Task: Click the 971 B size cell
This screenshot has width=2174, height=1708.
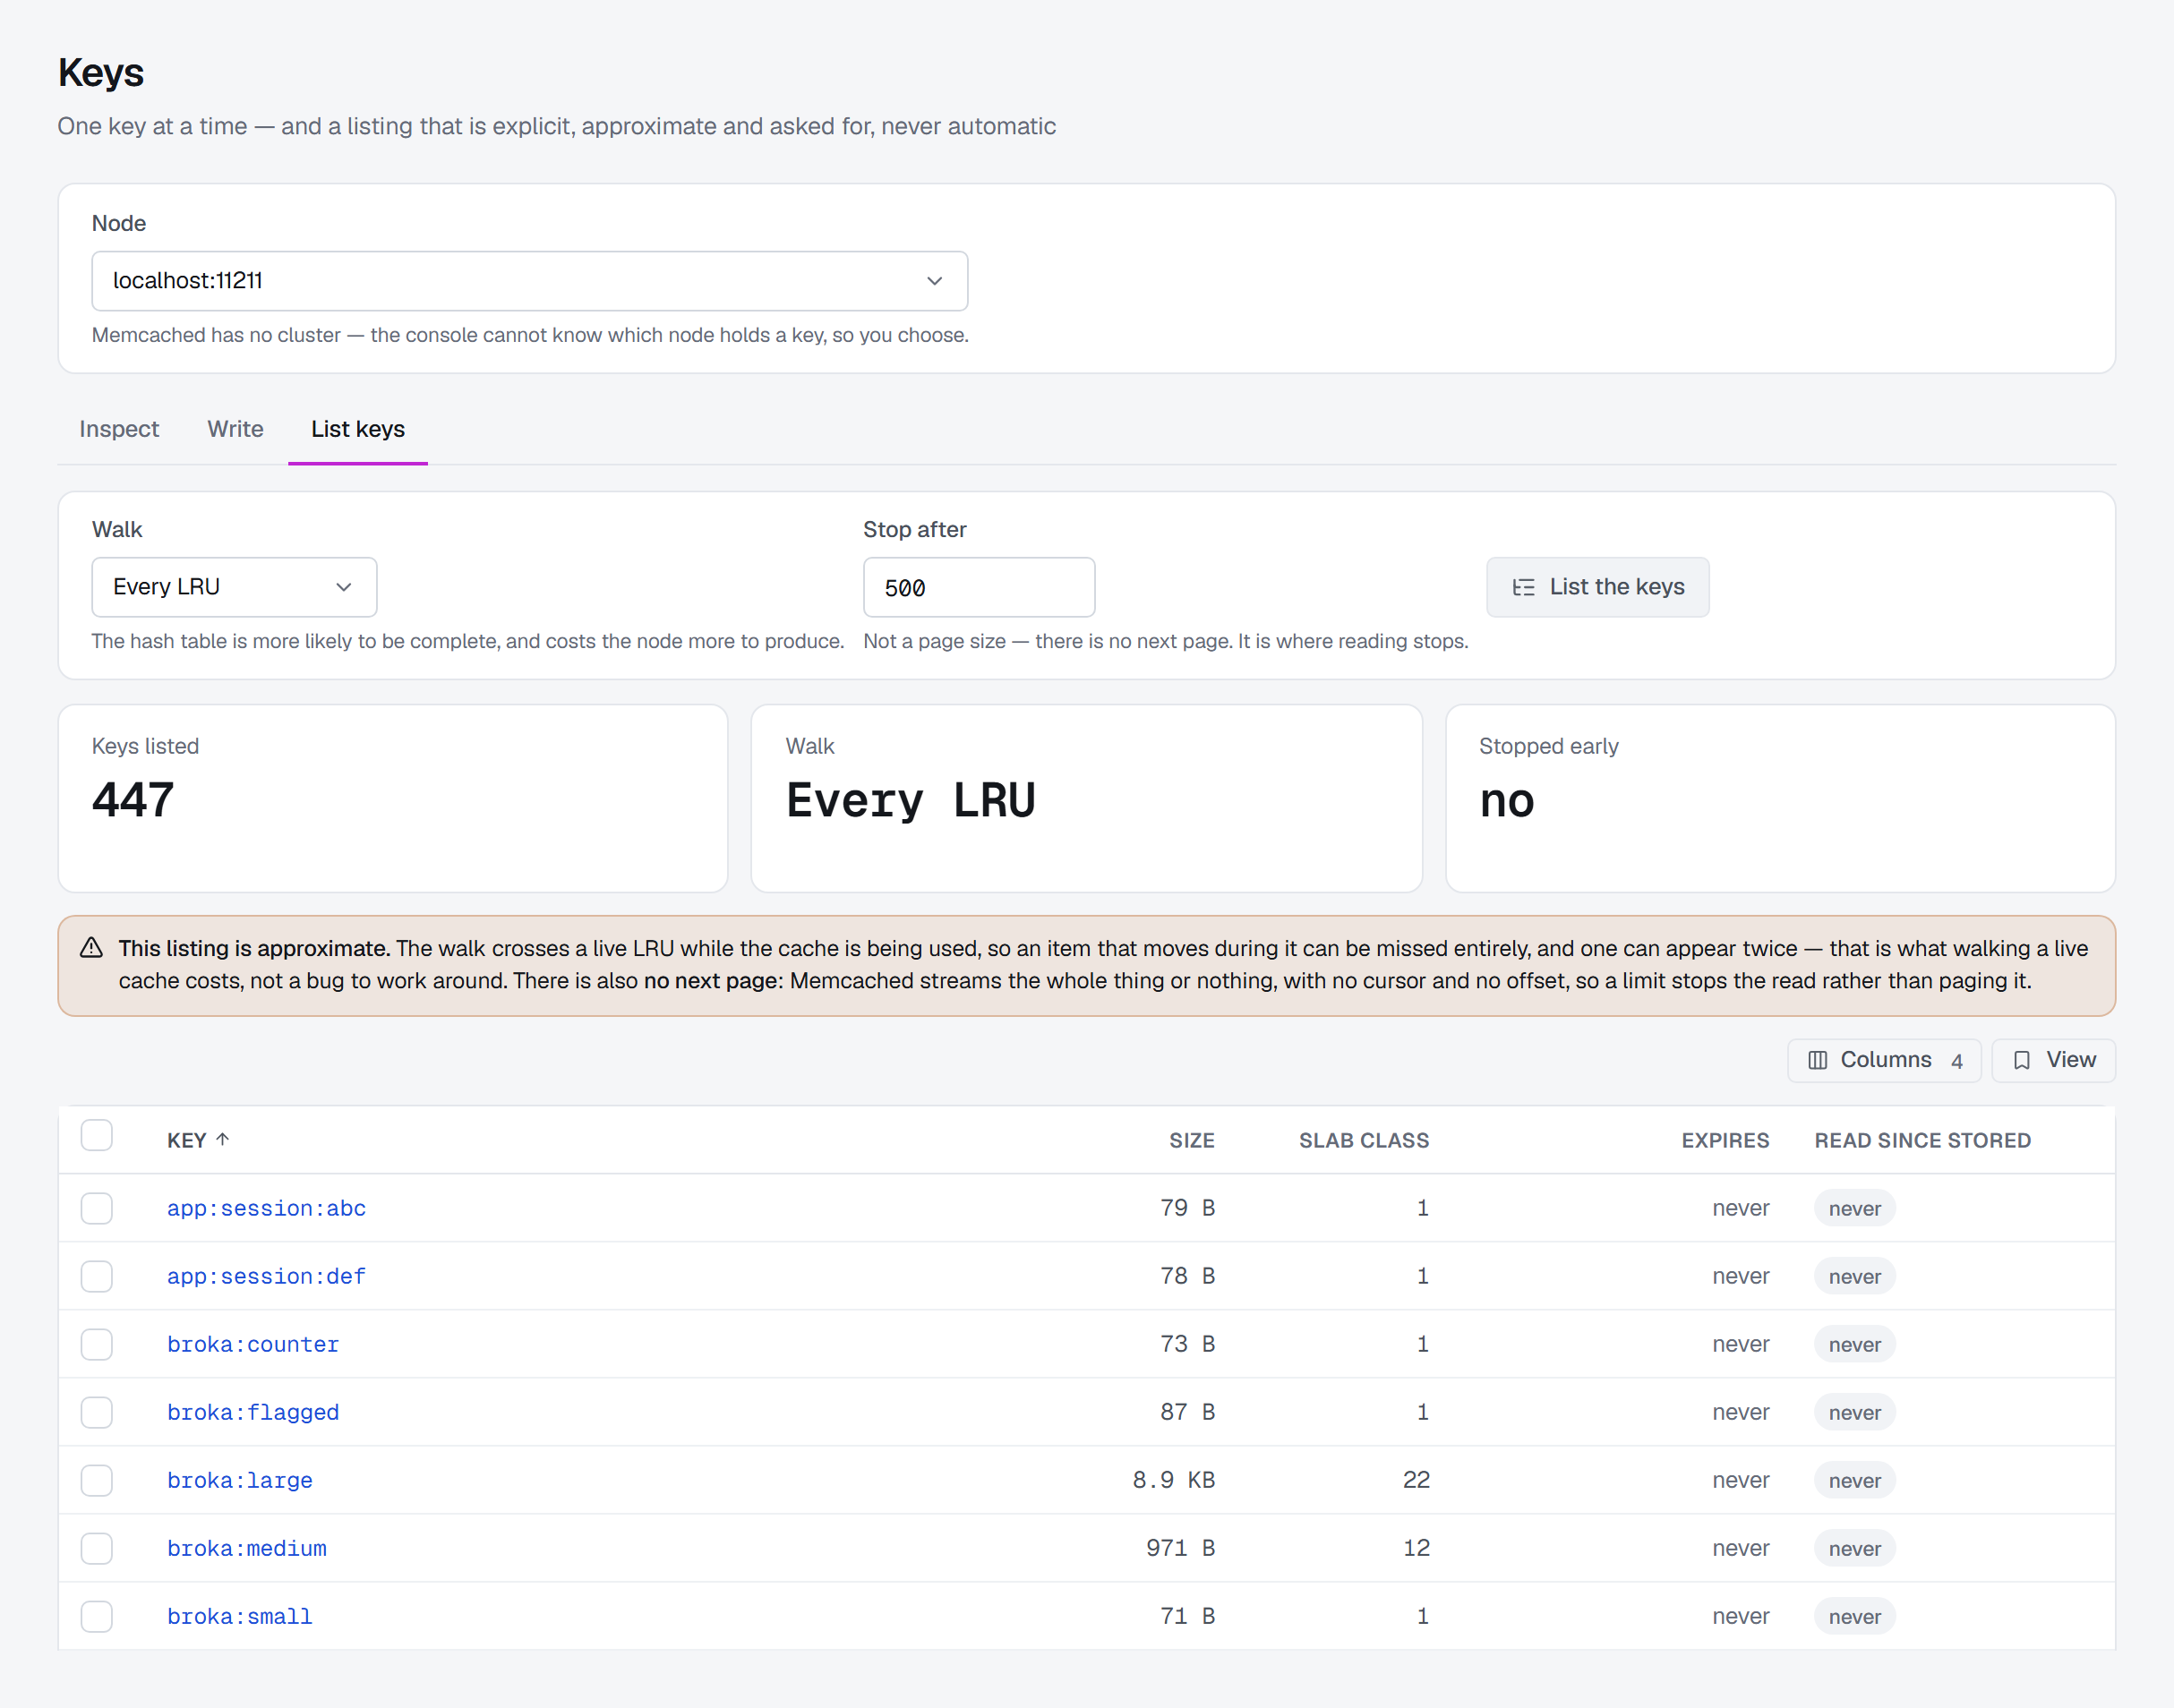Action: pyautogui.click(x=1180, y=1548)
